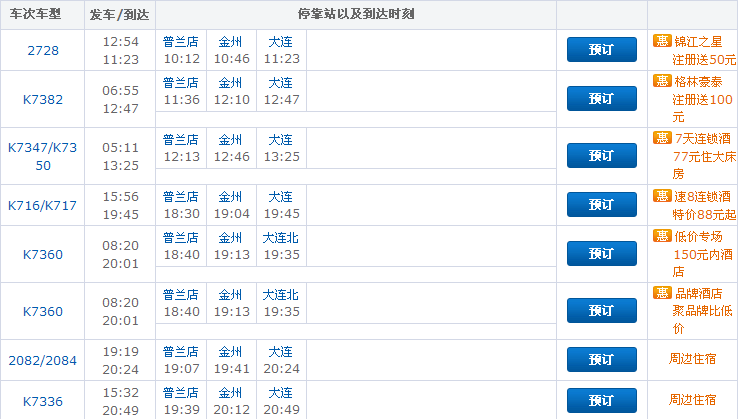
Task: Select 大连北 station in first K7360 row
Action: click(280, 238)
